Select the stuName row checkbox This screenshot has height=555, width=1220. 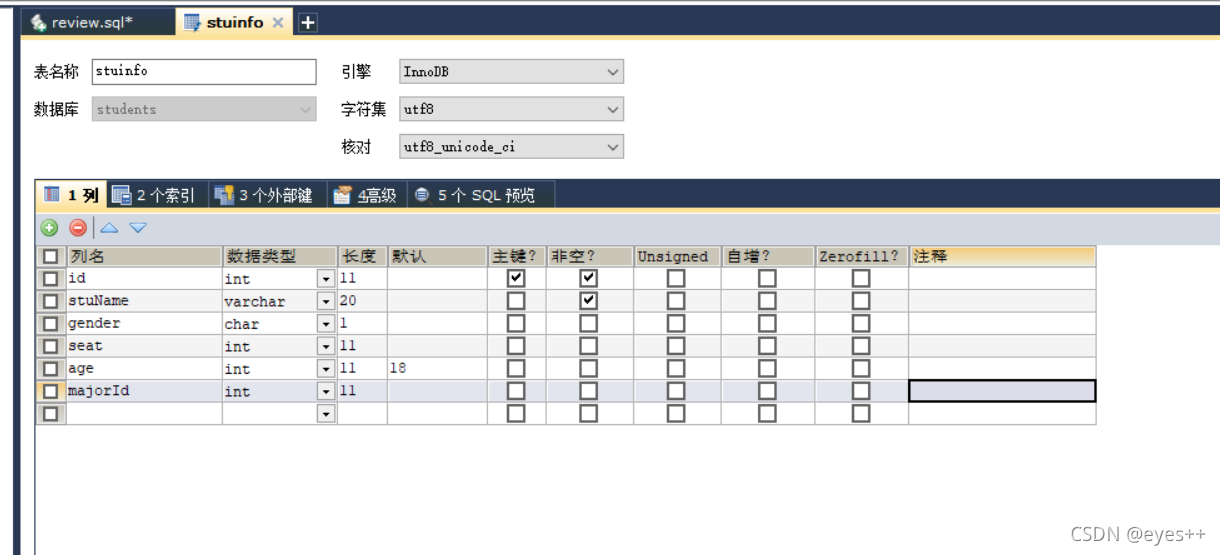[x=50, y=301]
